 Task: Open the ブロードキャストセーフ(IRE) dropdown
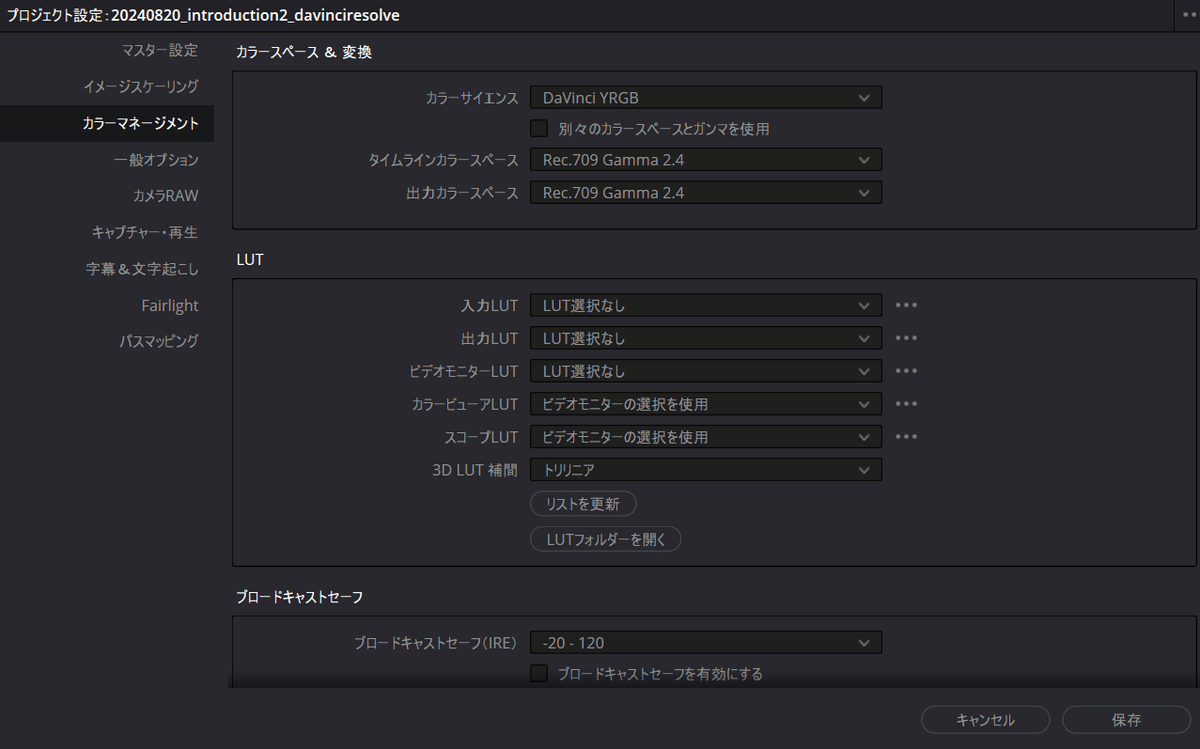(706, 643)
